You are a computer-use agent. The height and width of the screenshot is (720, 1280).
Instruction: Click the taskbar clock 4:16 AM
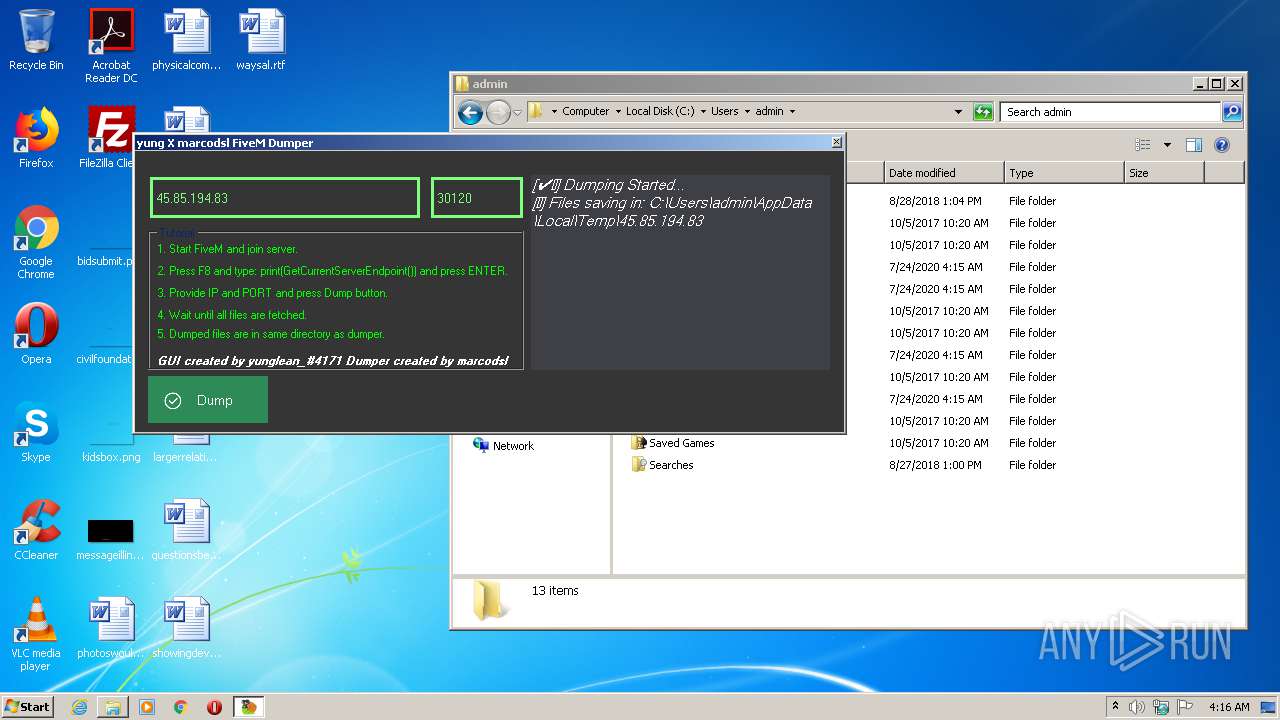click(x=1229, y=707)
